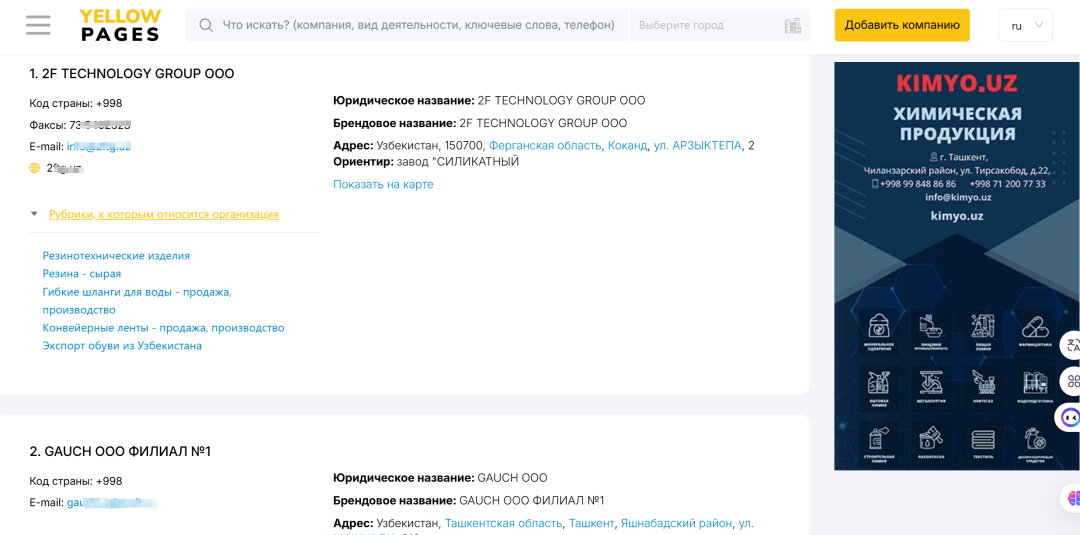Open the hamburger navigation menu

39,25
